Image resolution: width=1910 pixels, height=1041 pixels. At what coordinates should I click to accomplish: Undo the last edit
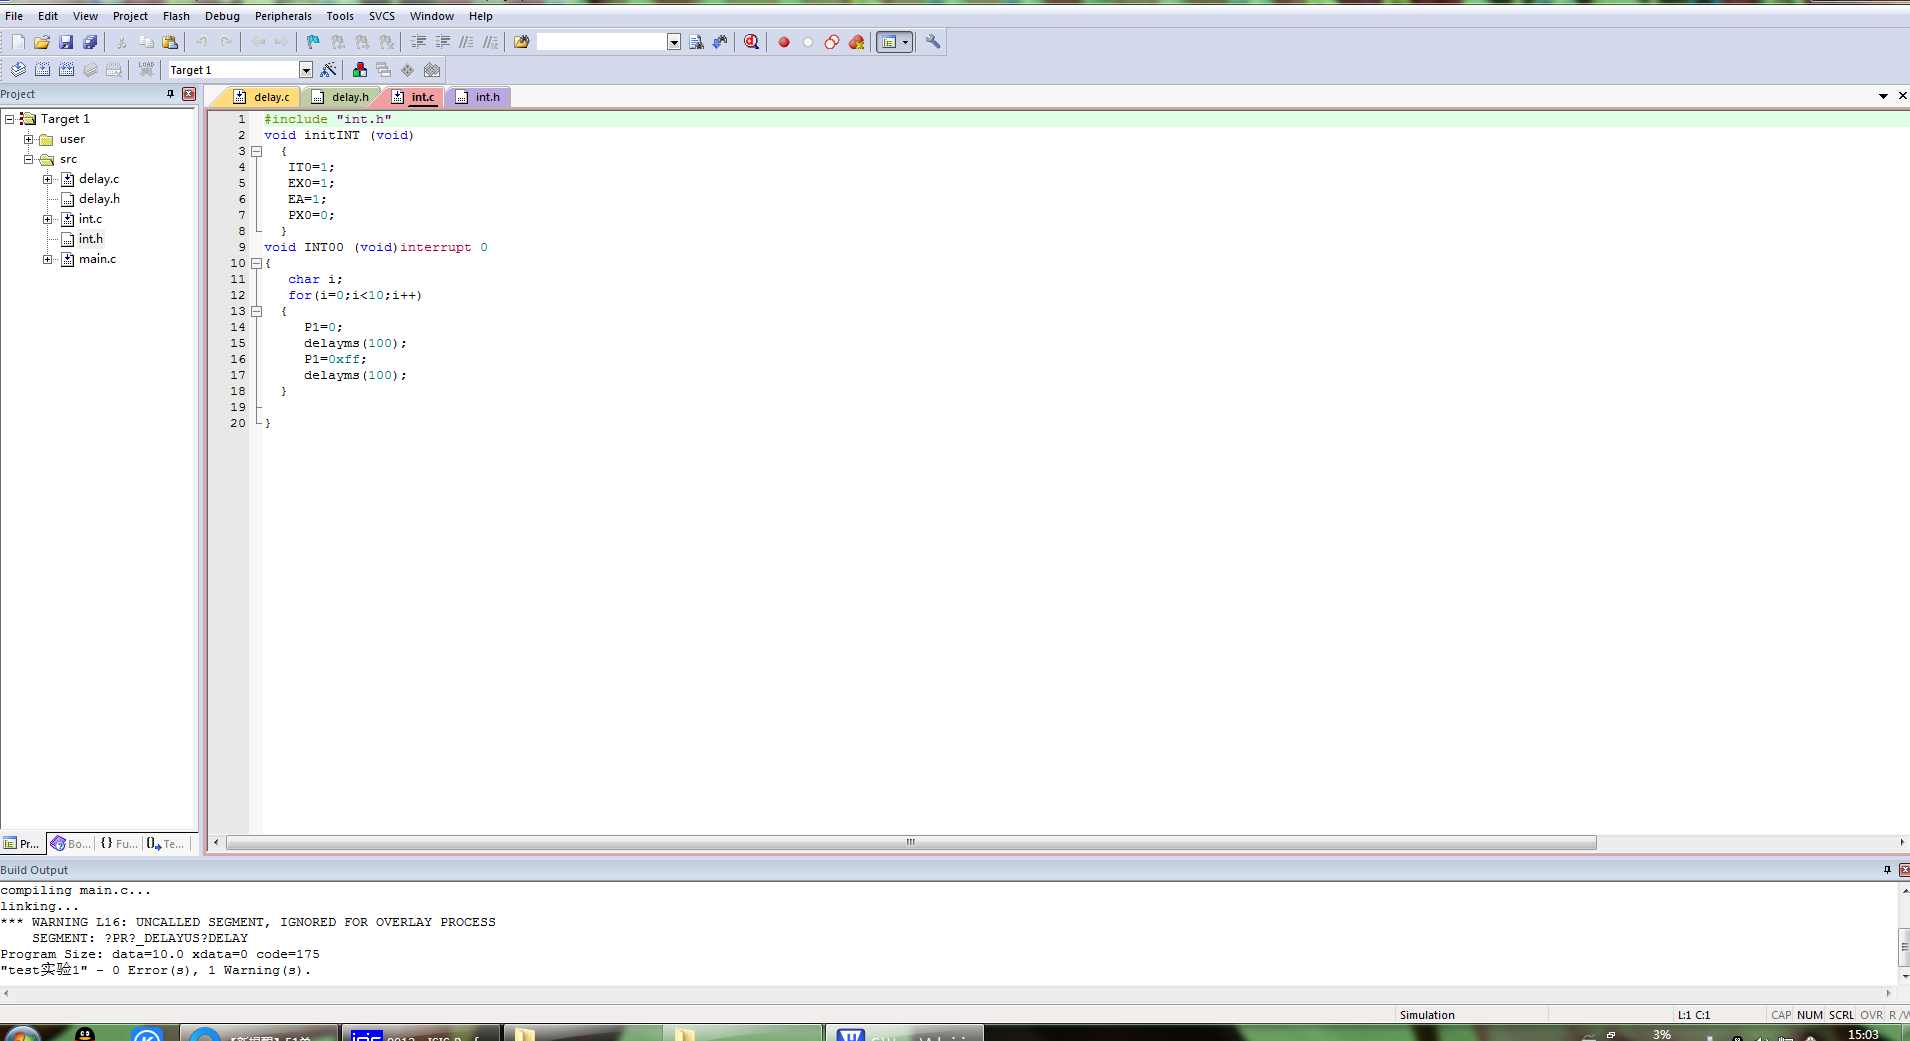(x=202, y=42)
